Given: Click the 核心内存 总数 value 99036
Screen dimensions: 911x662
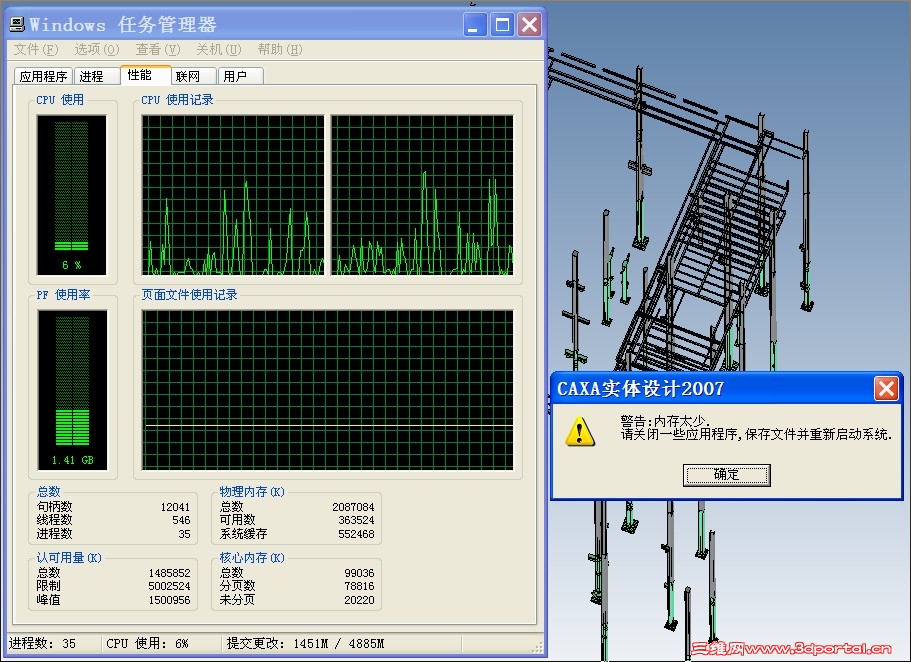Looking at the screenshot, I should tap(359, 573).
